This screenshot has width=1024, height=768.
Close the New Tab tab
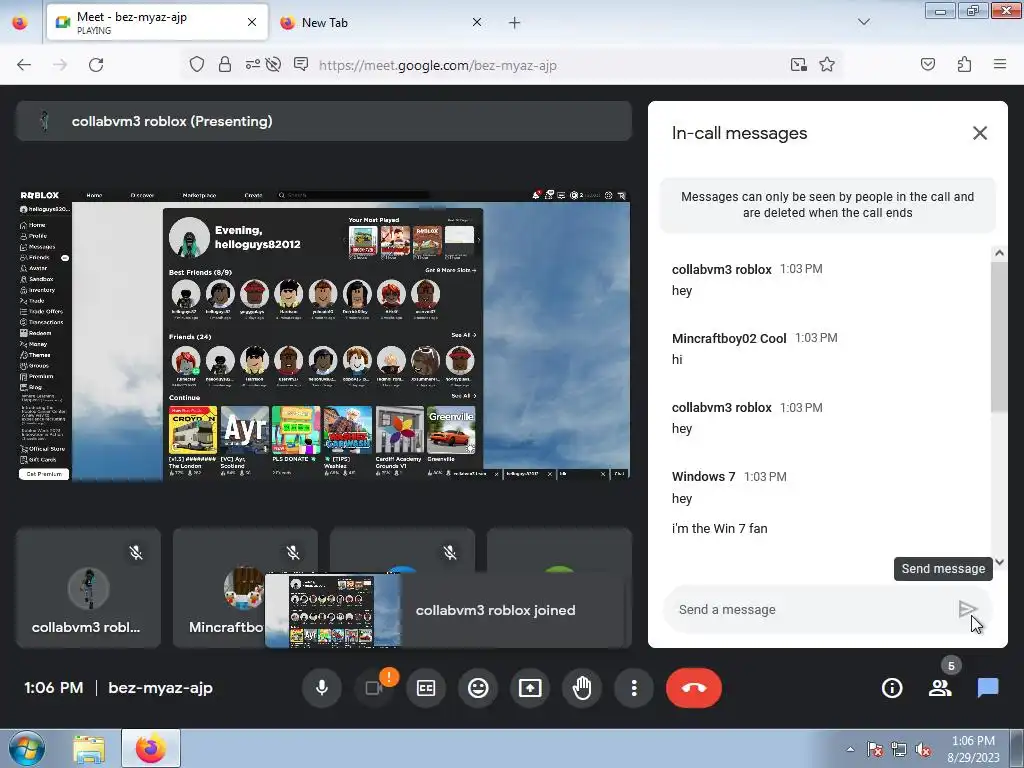(x=477, y=22)
